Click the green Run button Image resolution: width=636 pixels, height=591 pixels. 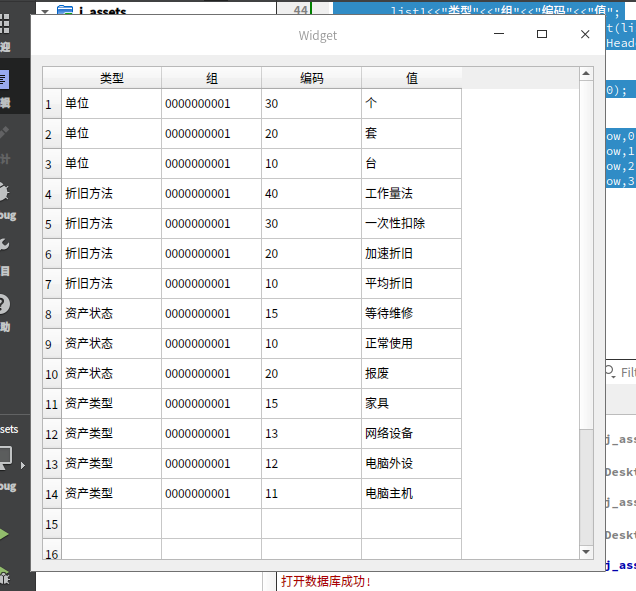pyautogui.click(x=5, y=534)
